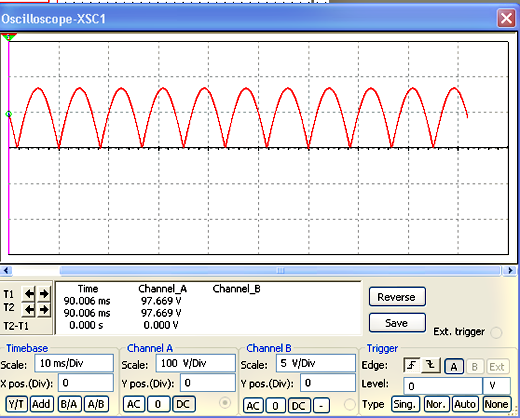This screenshot has width=520, height=418.
Task: Toggle the Channel B radio indicator
Action: tap(349, 404)
